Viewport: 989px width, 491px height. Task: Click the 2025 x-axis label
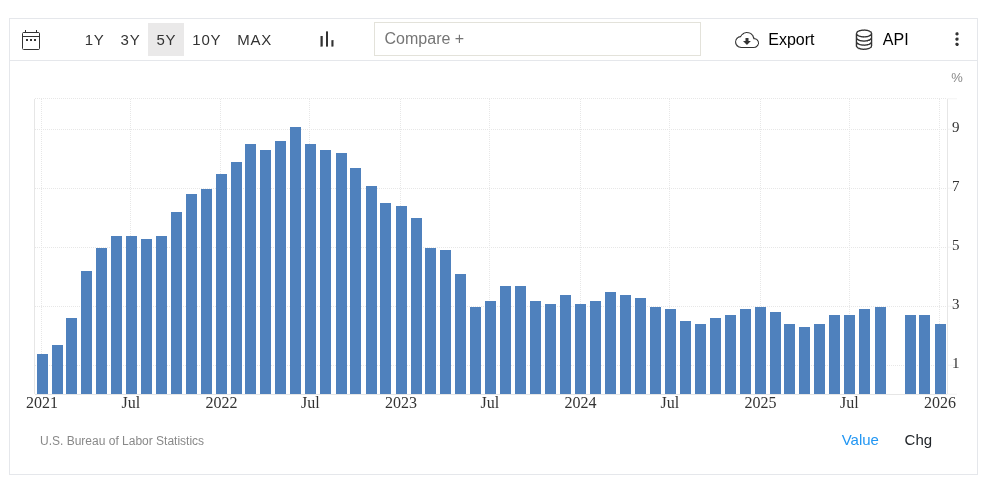760,403
